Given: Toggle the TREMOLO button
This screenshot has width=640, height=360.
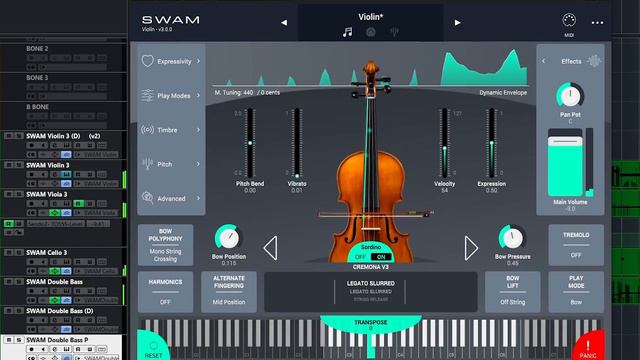Looking at the screenshot, I should tap(576, 245).
